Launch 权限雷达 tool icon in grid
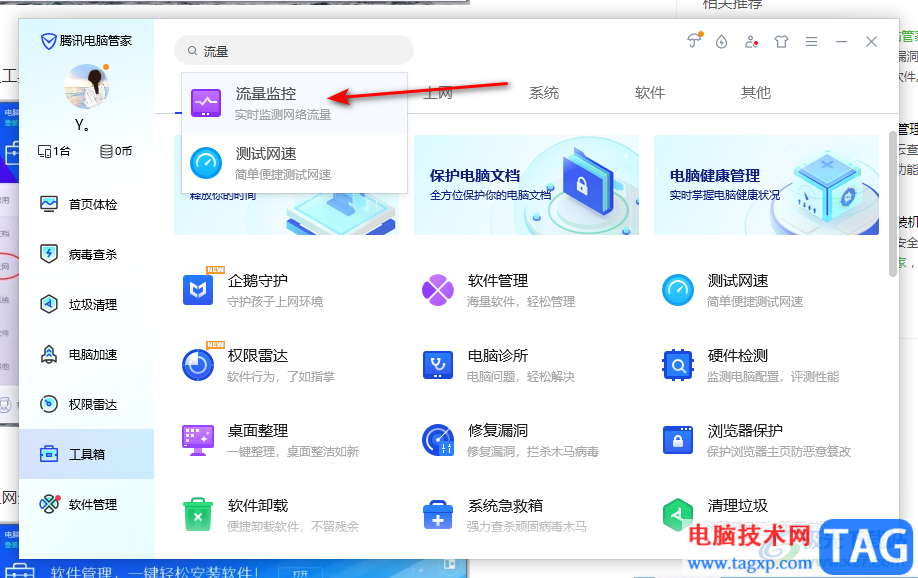The image size is (918, 578). (198, 365)
